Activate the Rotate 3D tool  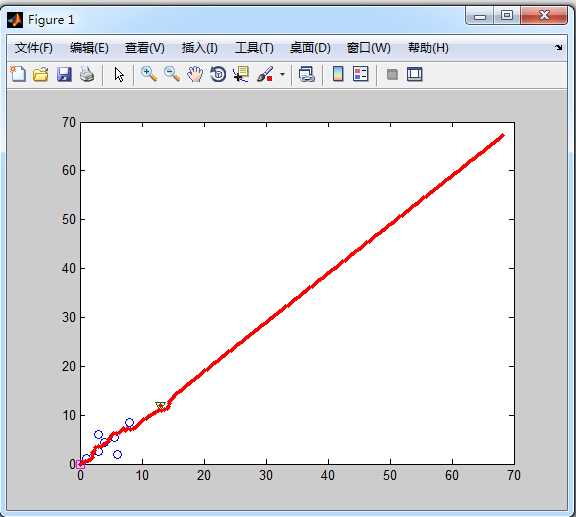218,74
